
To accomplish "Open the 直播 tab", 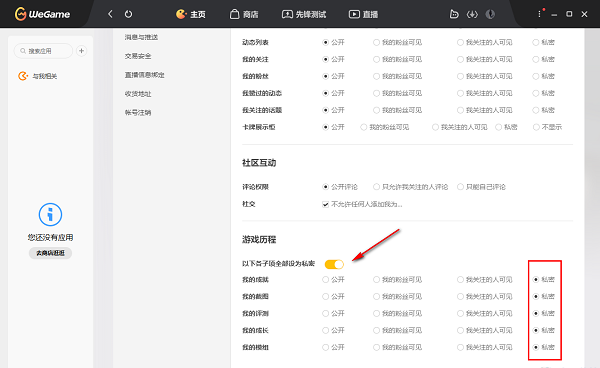I will (x=363, y=14).
